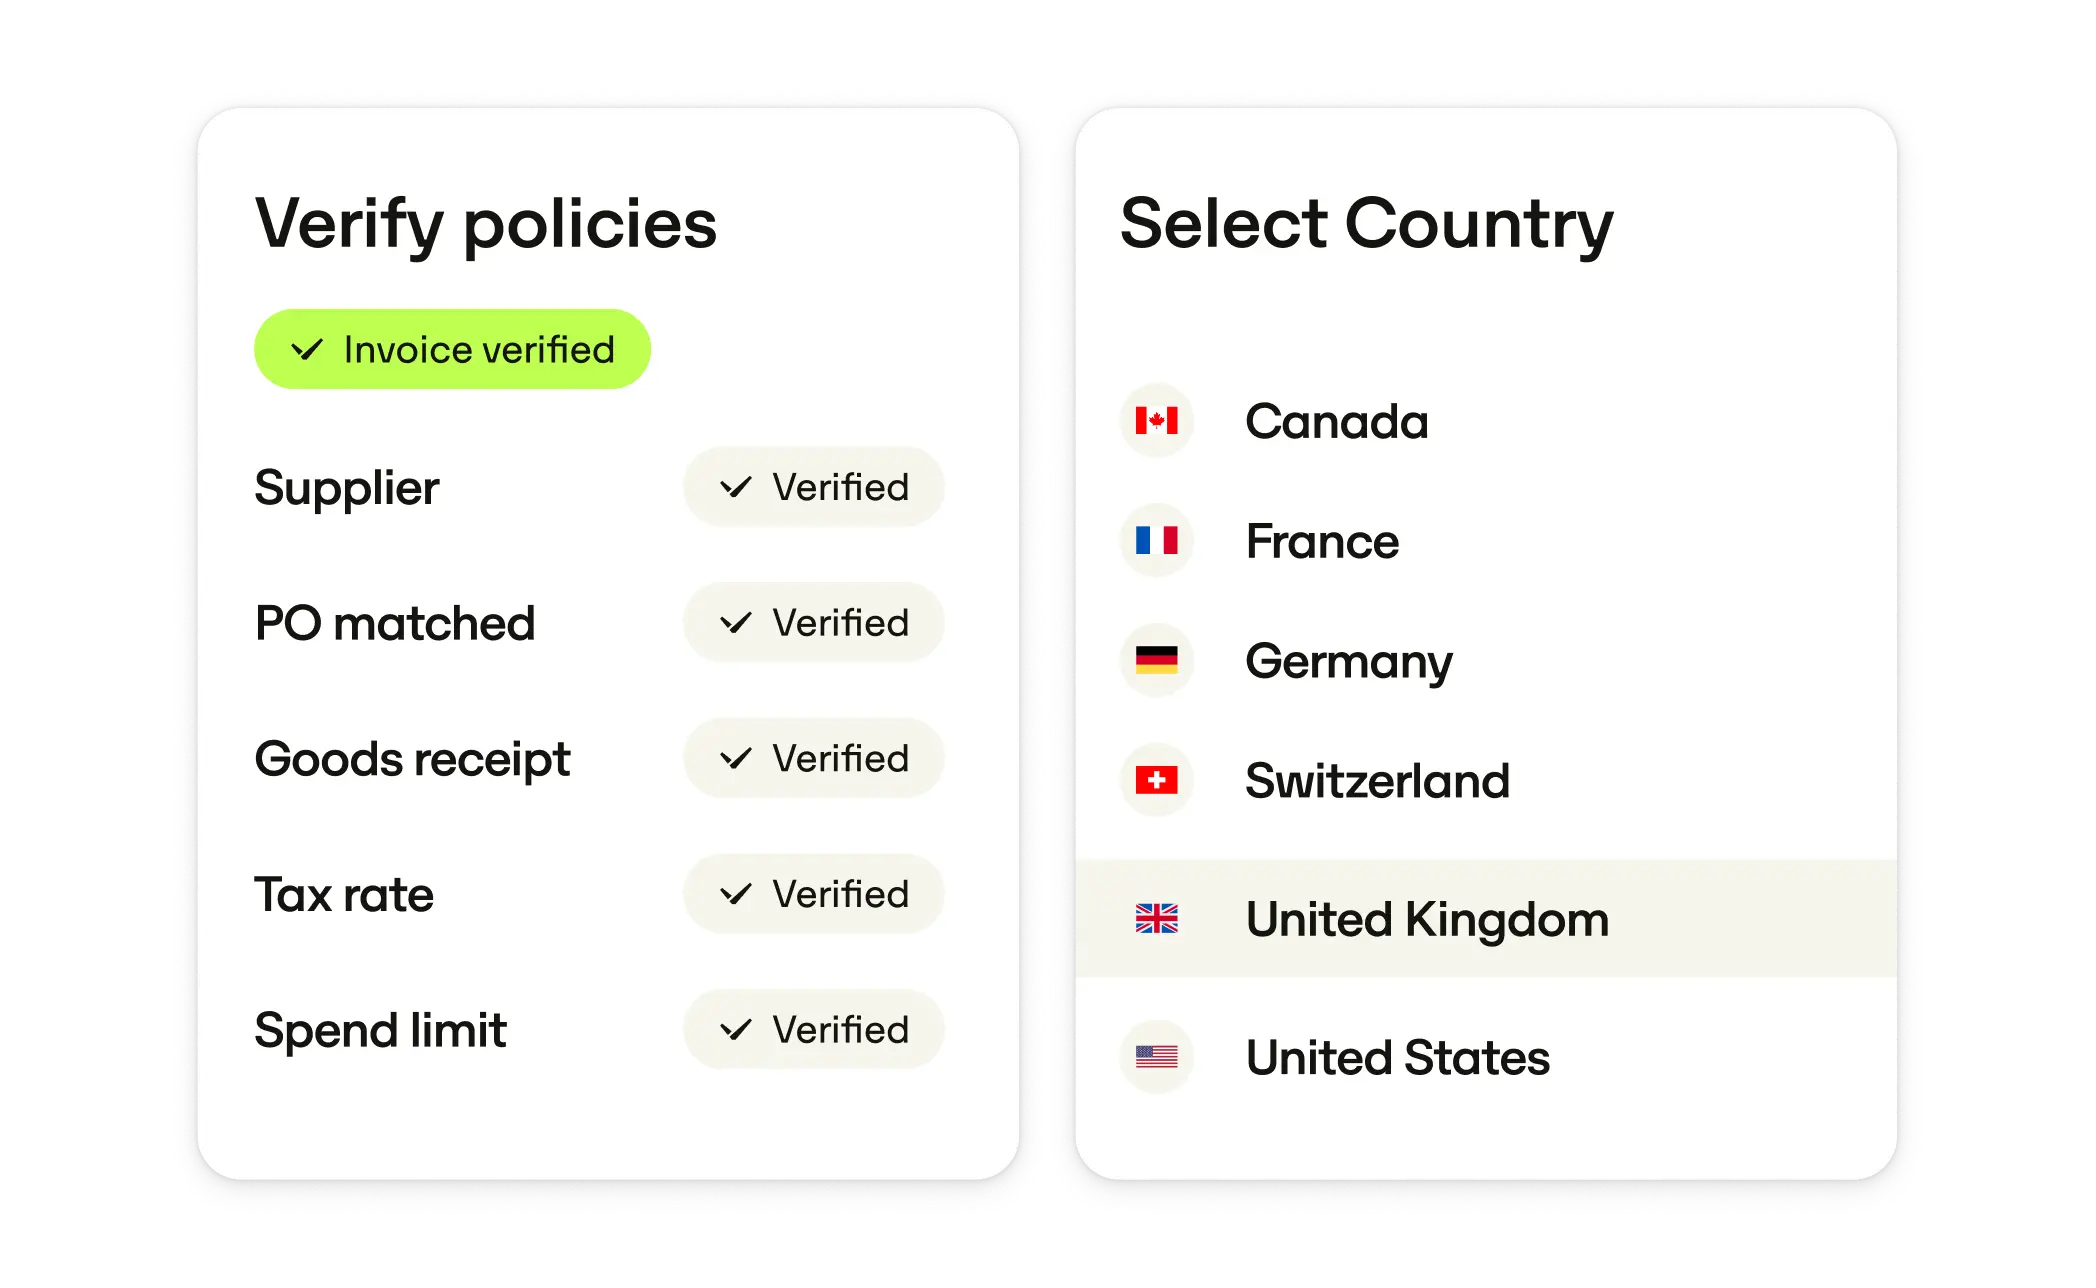Viewport: 2096px width, 1288px height.
Task: Click the Spend limit Verified badge
Action: pyautogui.click(x=813, y=1029)
